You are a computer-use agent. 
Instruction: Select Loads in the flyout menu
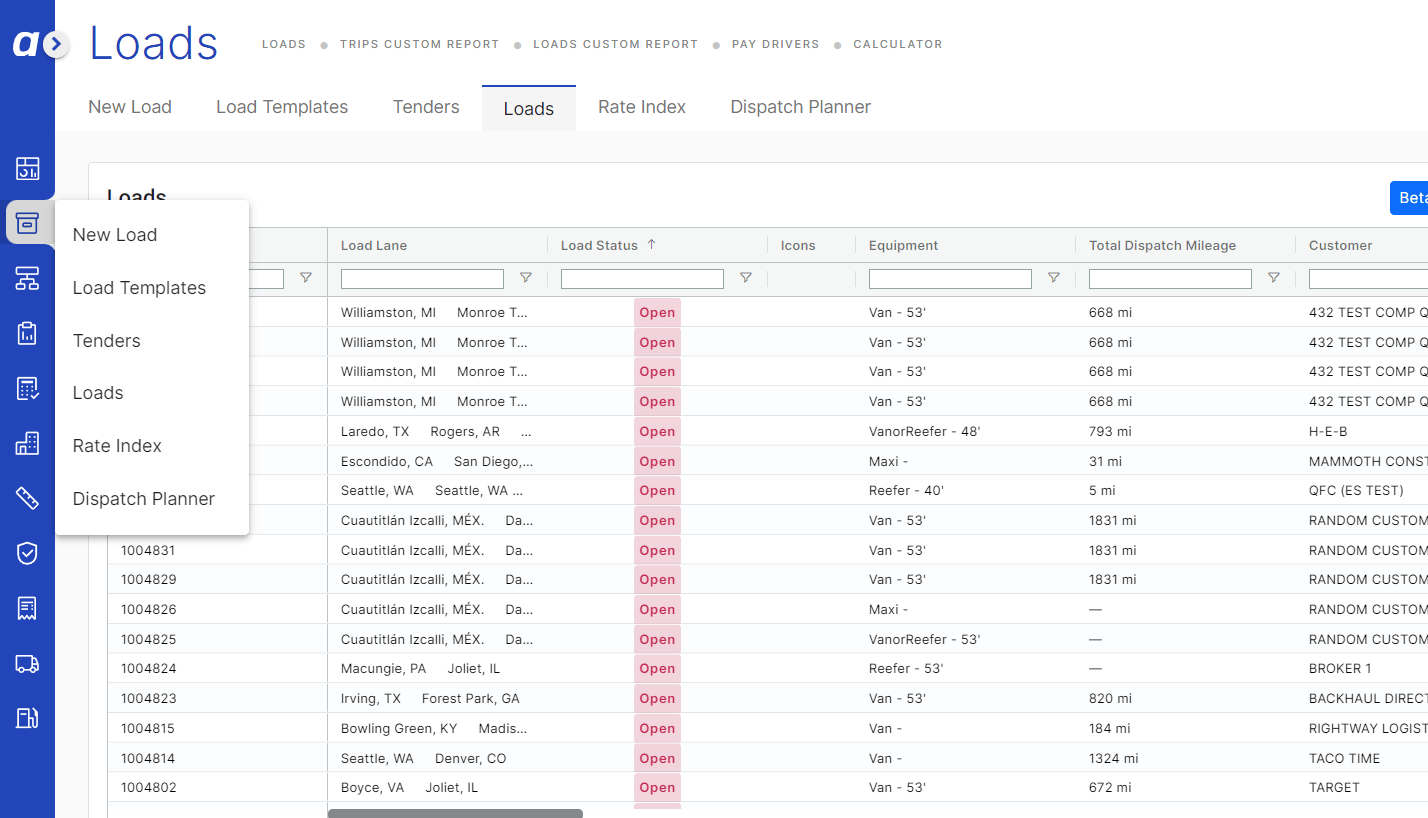click(x=98, y=393)
